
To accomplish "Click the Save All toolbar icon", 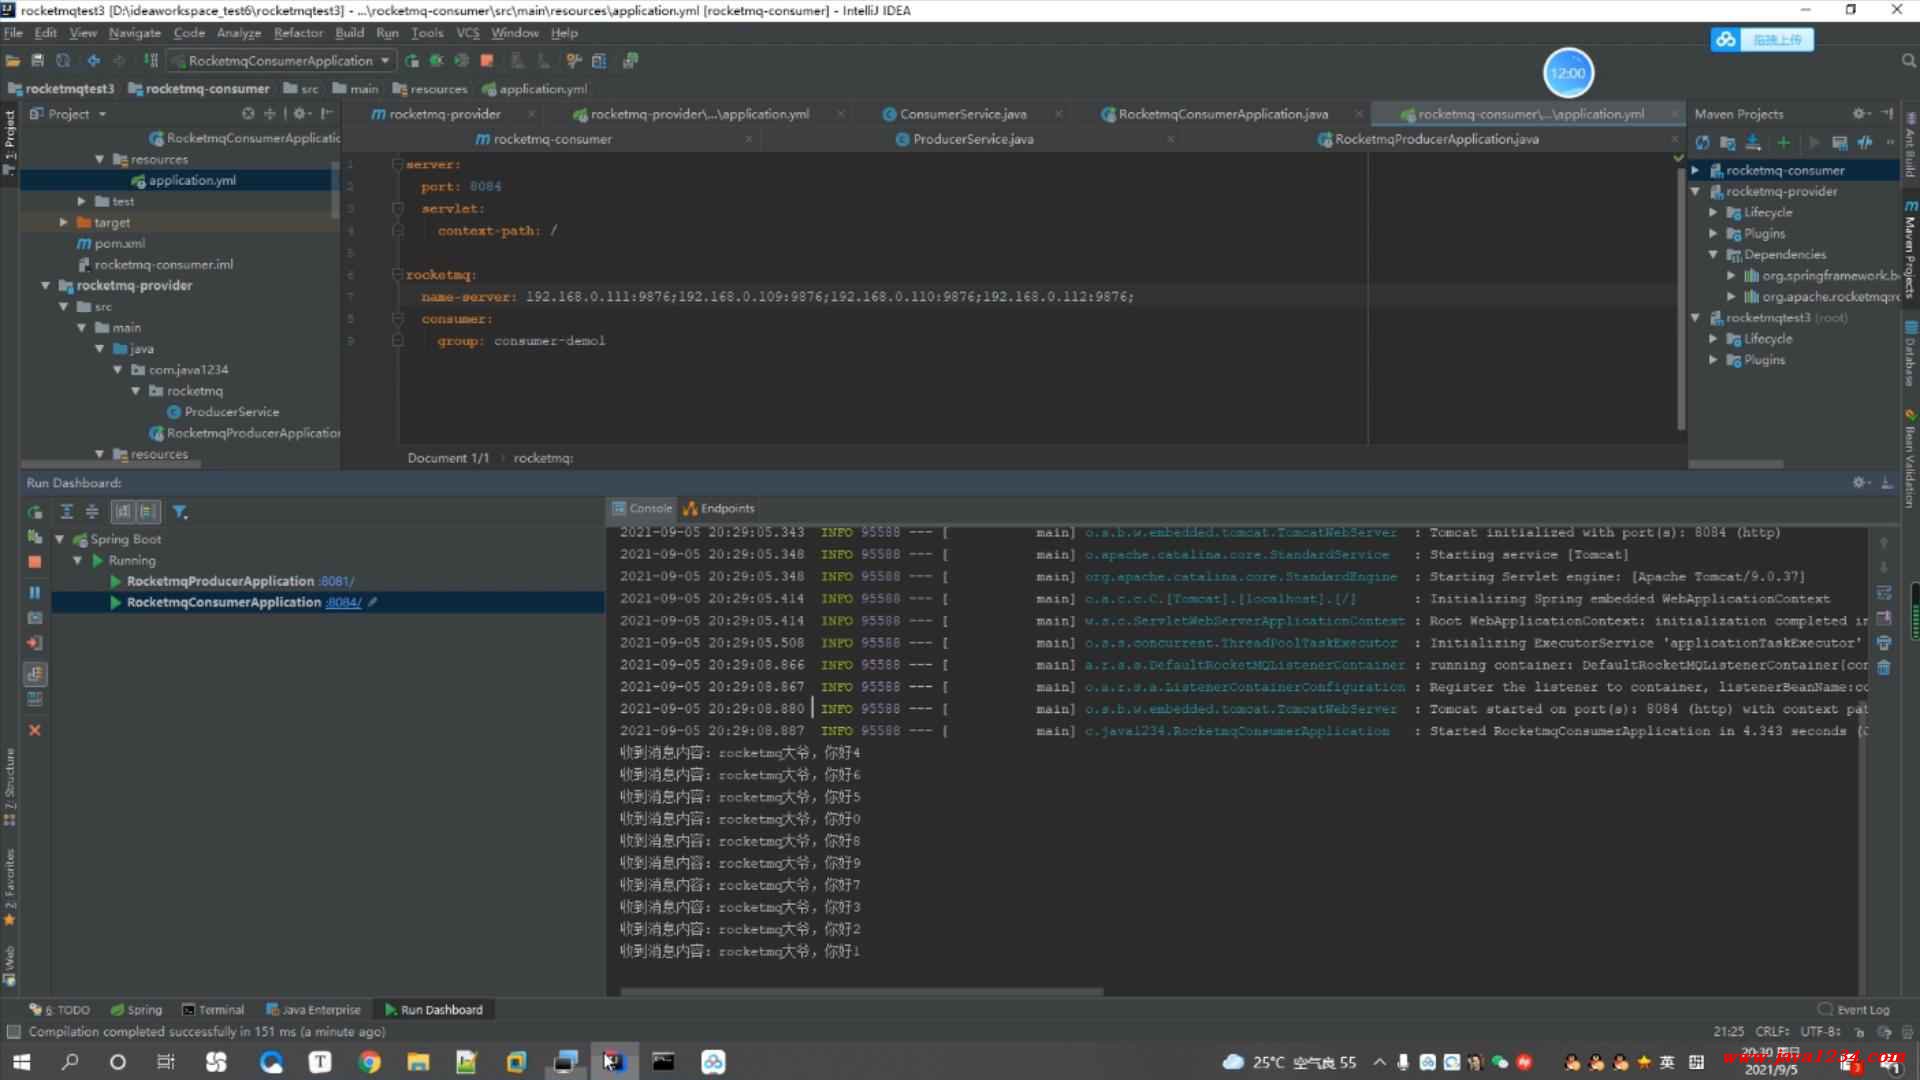I will point(37,61).
